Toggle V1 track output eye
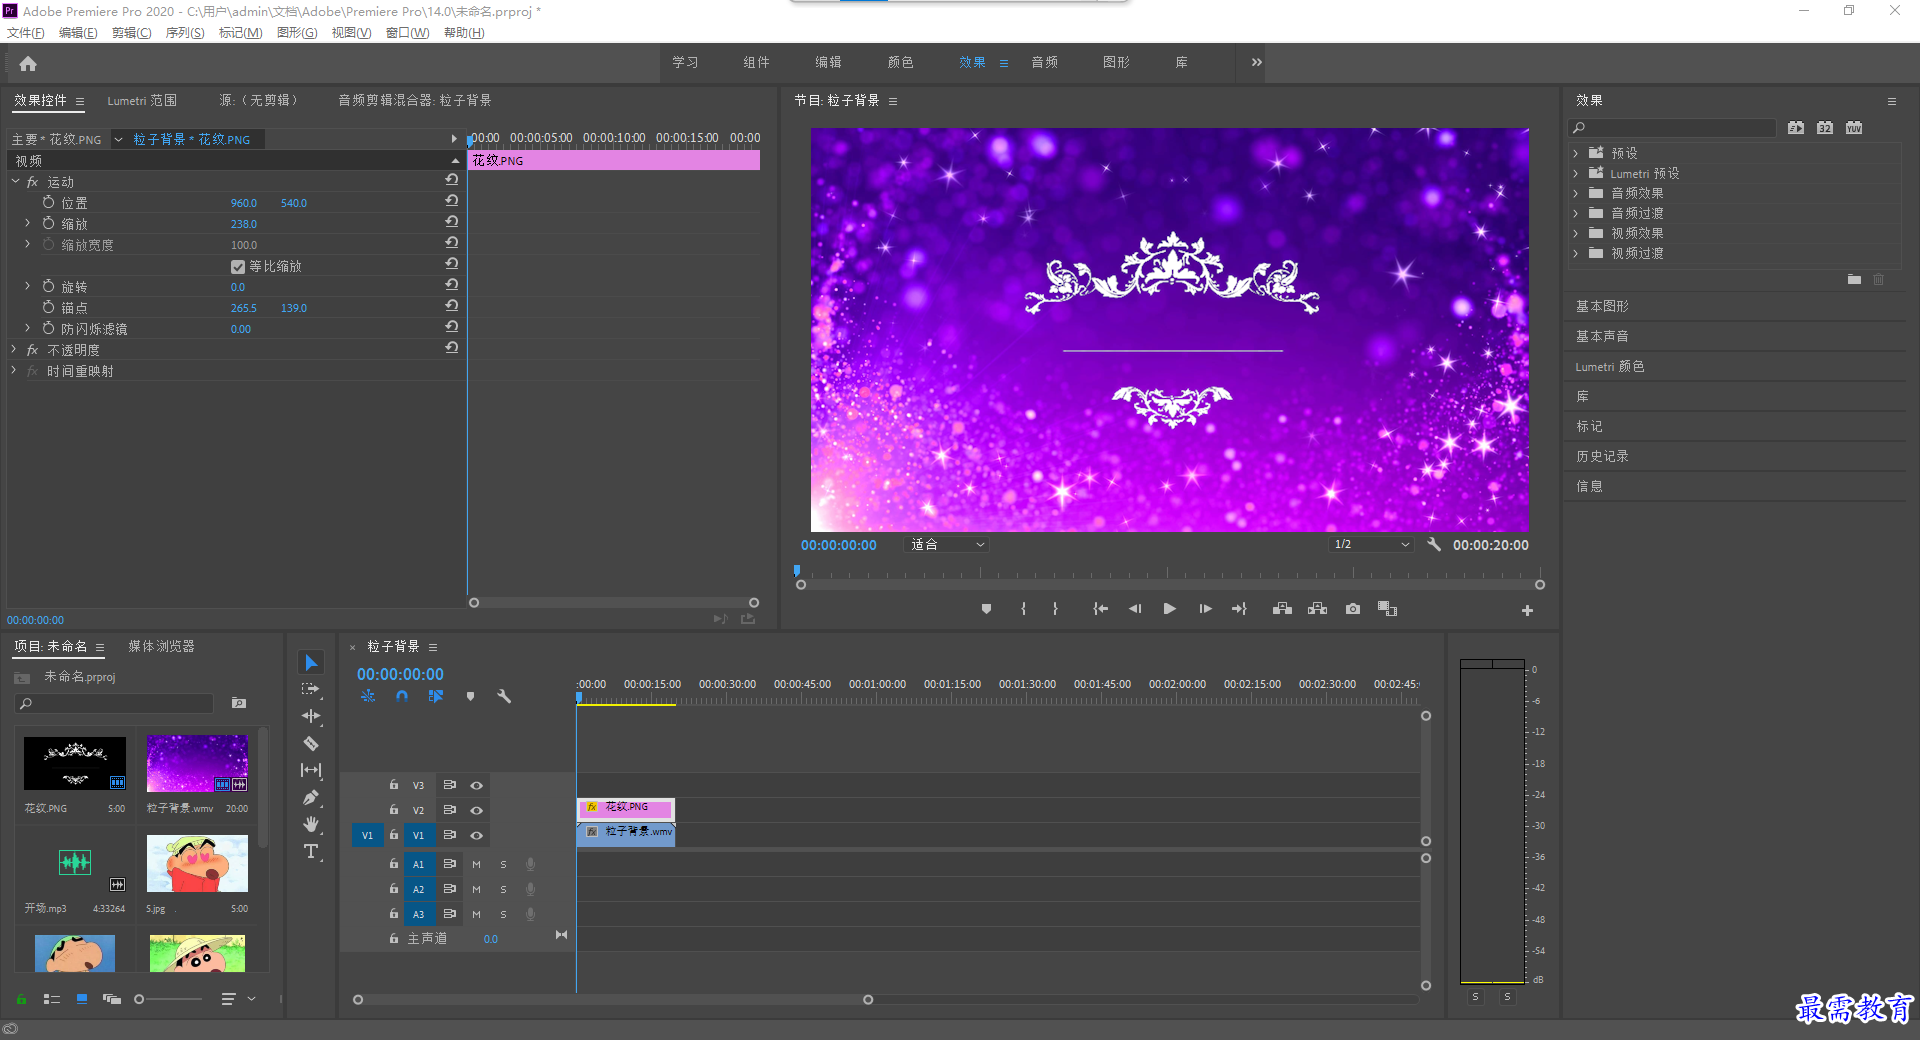The width and height of the screenshot is (1920, 1040). pyautogui.click(x=477, y=836)
